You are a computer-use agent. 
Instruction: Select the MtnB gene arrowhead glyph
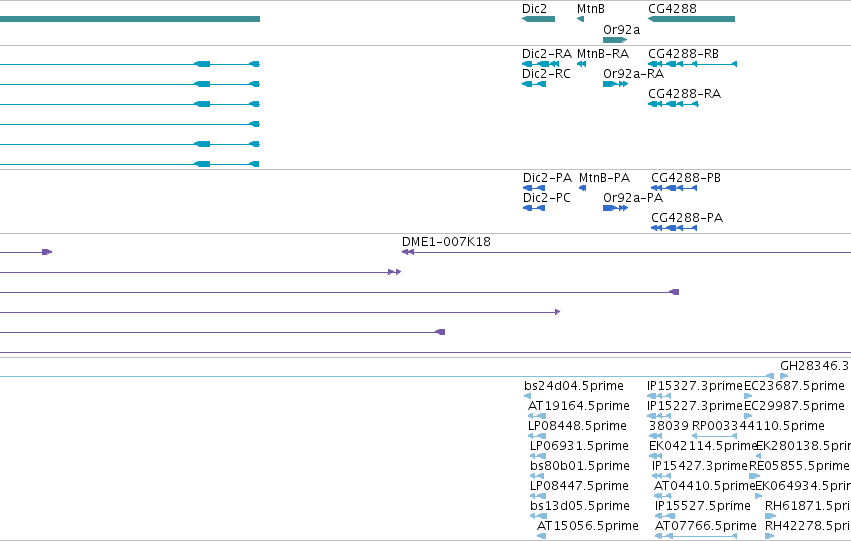[x=580, y=19]
